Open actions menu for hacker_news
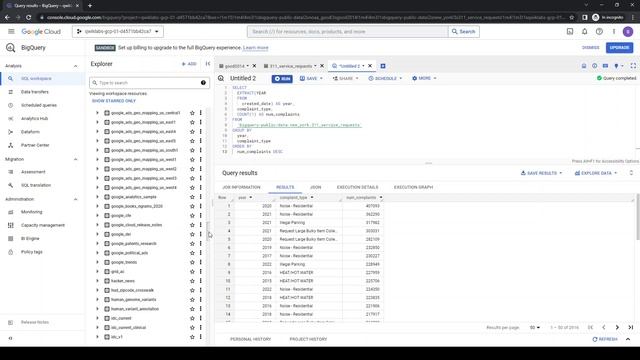The width and height of the screenshot is (640, 360). 200,281
